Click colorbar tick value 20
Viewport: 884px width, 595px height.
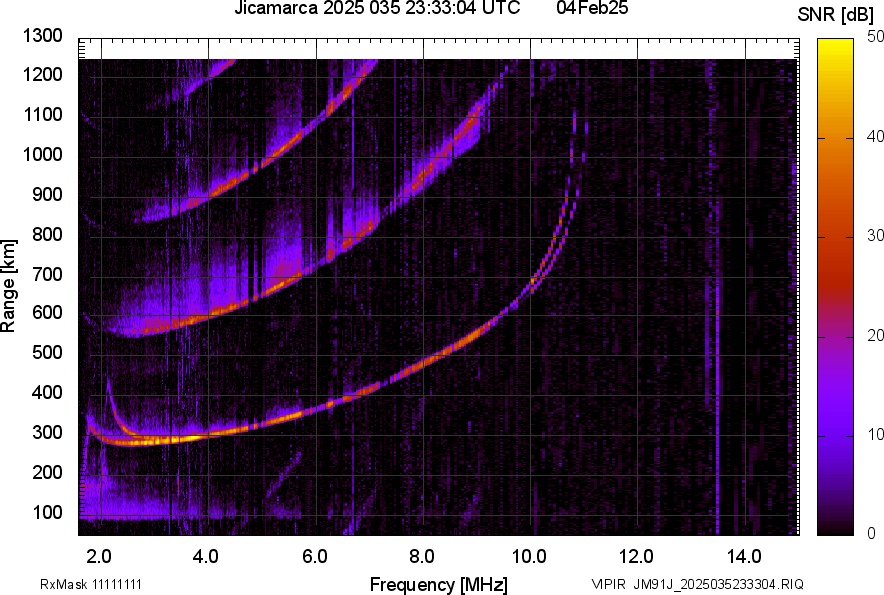pyautogui.click(x=875, y=336)
